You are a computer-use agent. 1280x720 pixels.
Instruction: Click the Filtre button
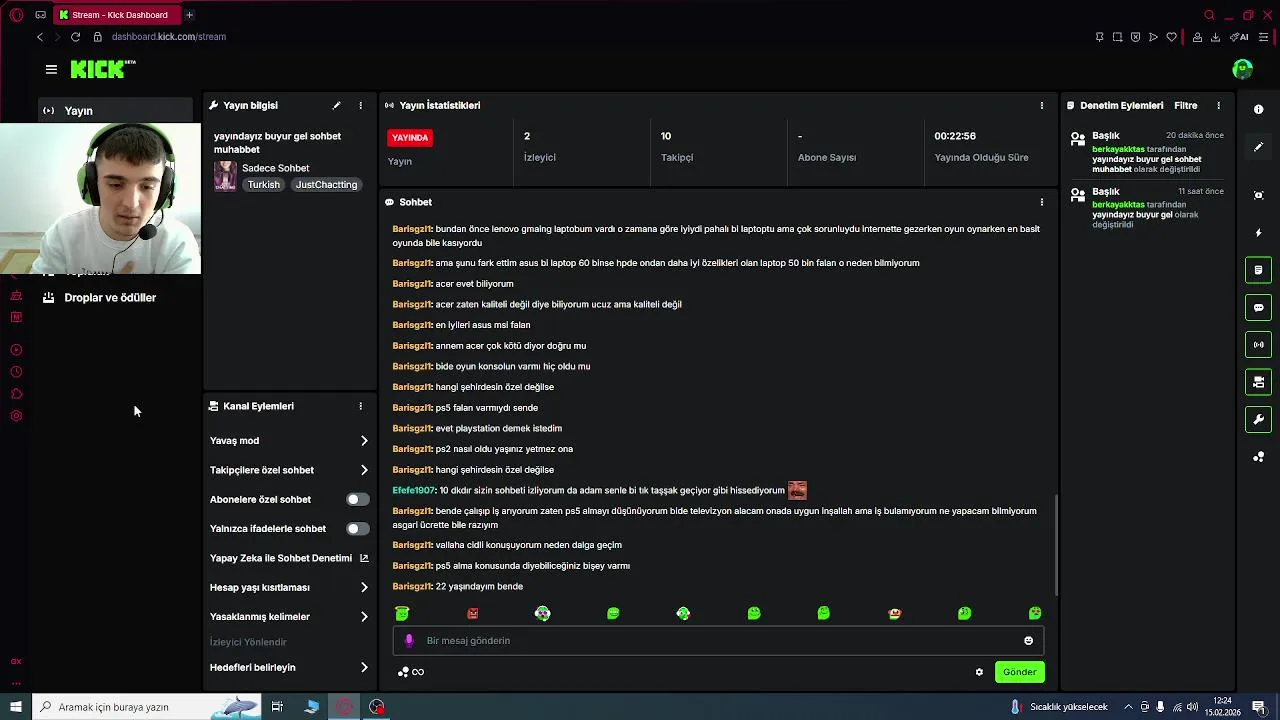coord(1186,105)
